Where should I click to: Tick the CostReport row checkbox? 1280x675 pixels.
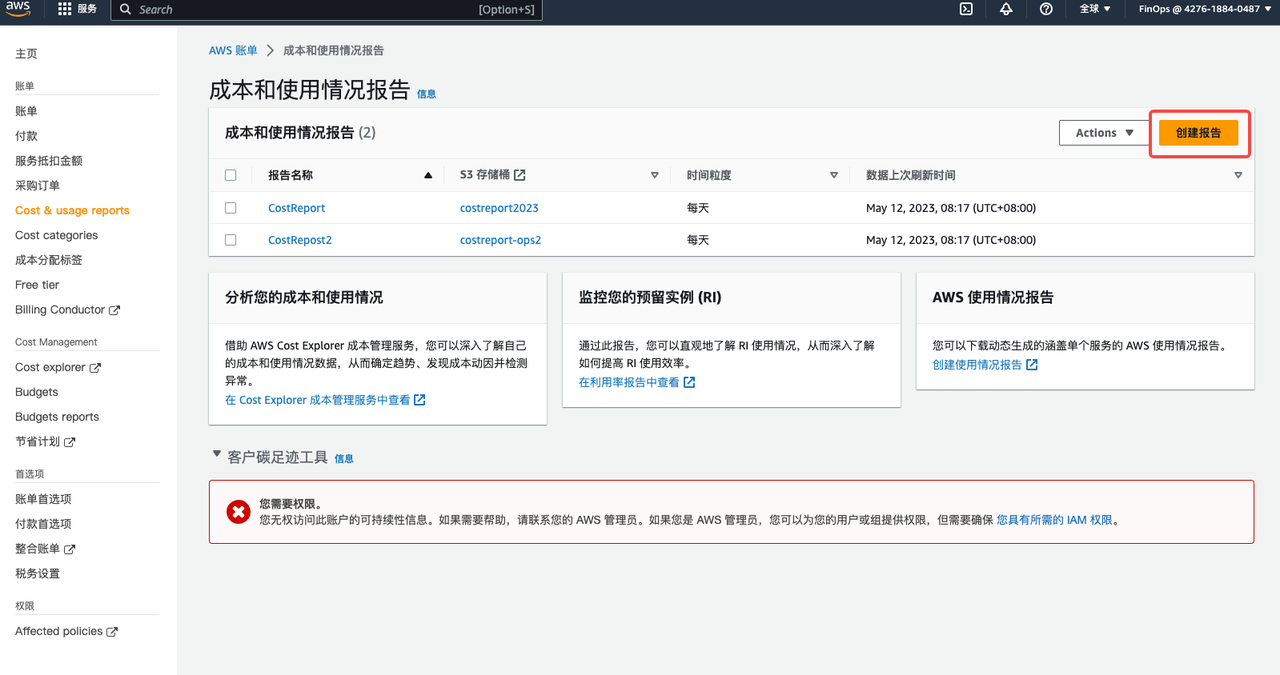click(x=231, y=208)
